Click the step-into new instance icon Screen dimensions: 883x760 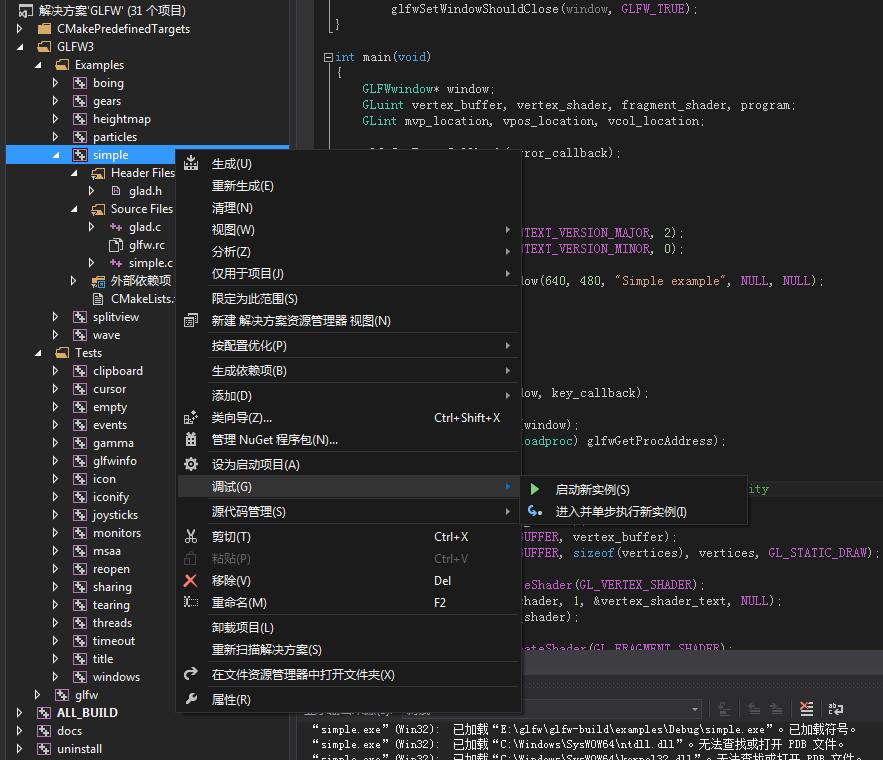click(535, 511)
